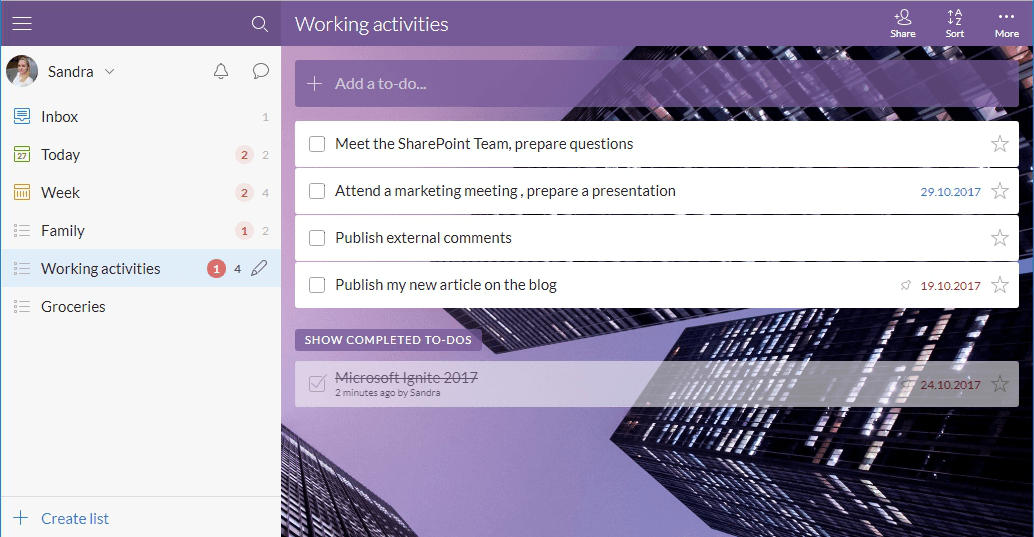
Task: Open the hamburger menu in sidebar
Action: pos(22,24)
